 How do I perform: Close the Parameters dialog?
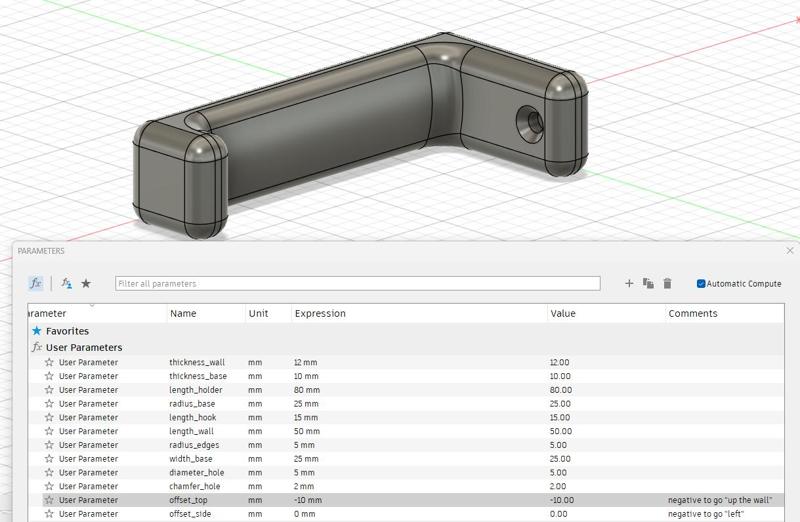(x=790, y=251)
